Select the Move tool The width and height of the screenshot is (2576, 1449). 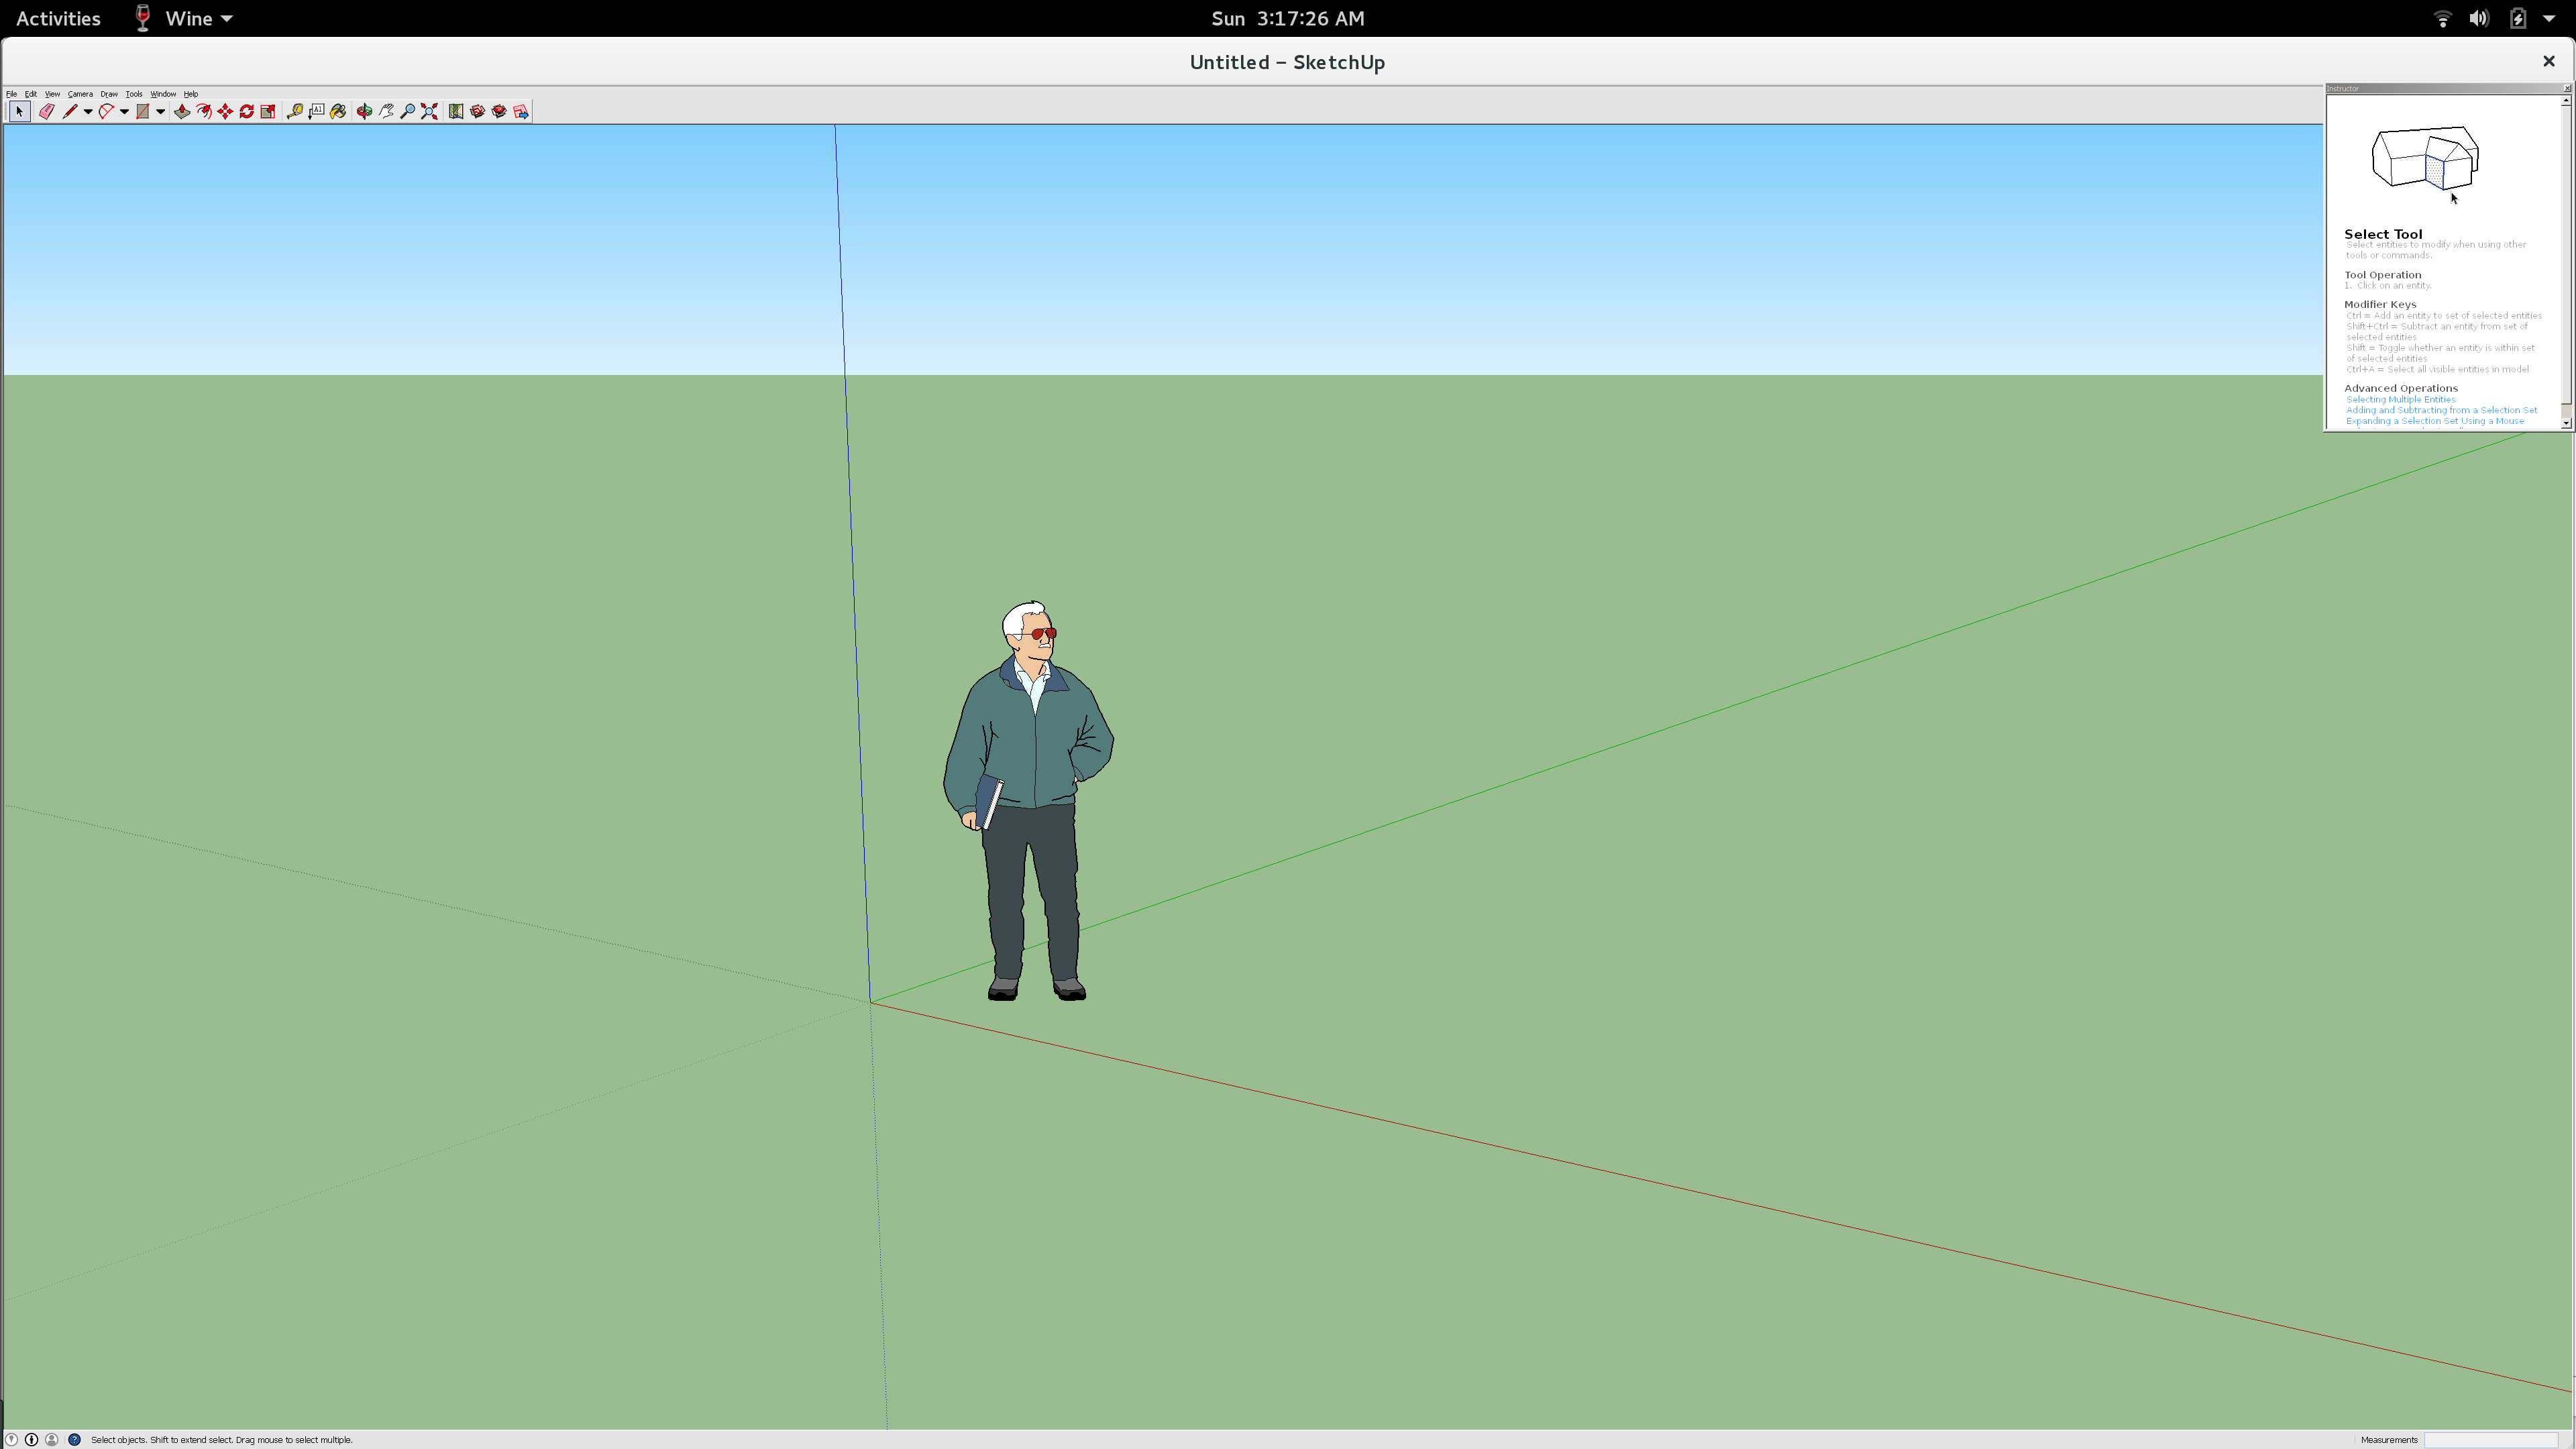(x=225, y=111)
